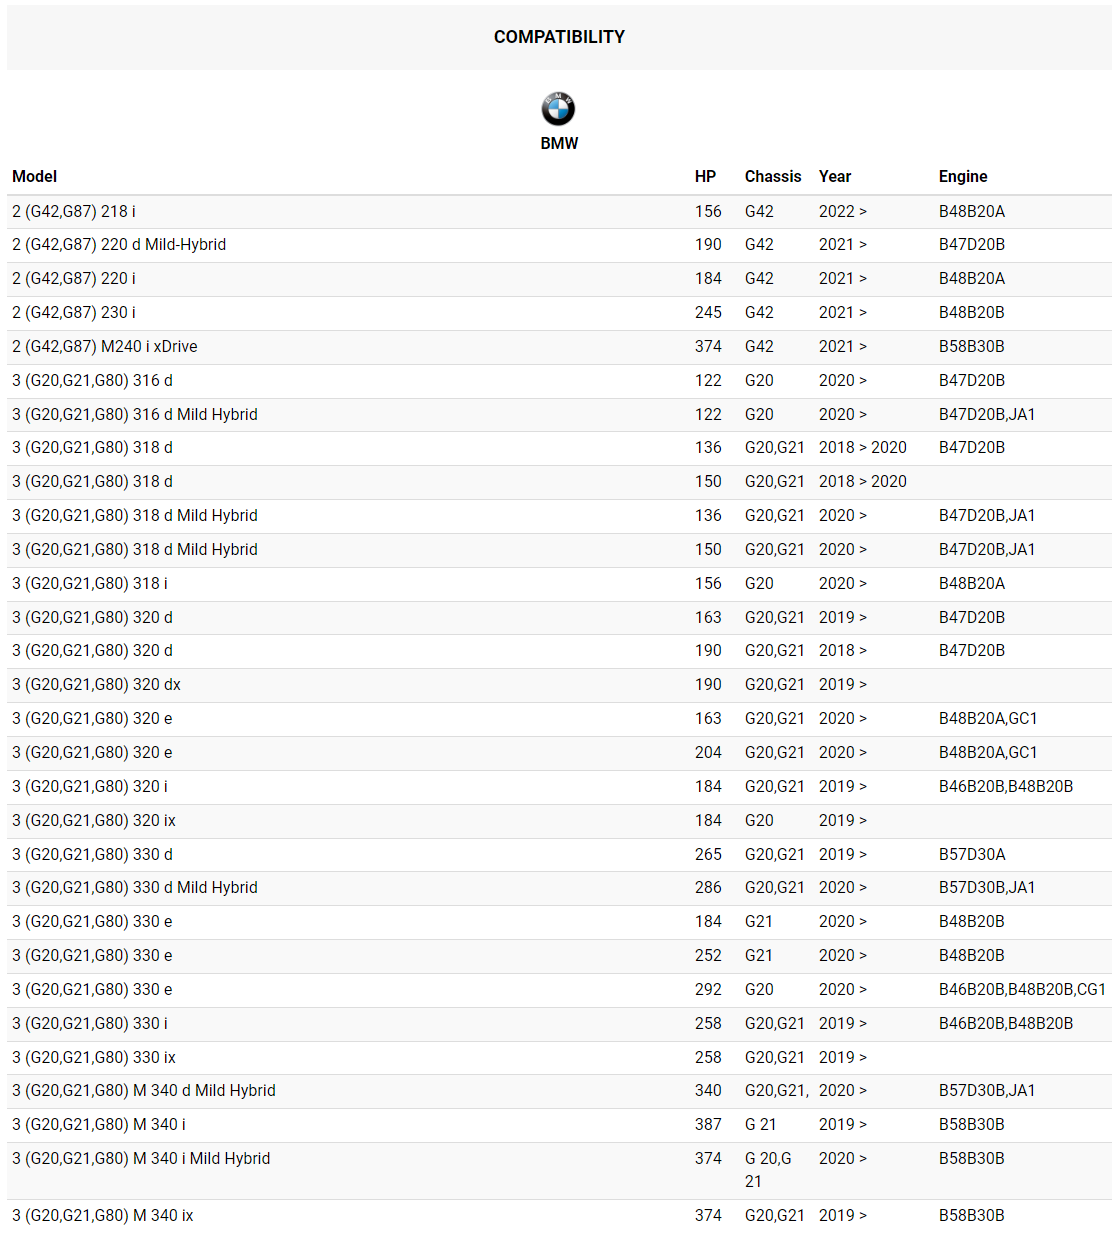Viewport: 1117px width, 1233px height.
Task: Select the 316 d Mild Hybrid row
Action: pos(559,414)
